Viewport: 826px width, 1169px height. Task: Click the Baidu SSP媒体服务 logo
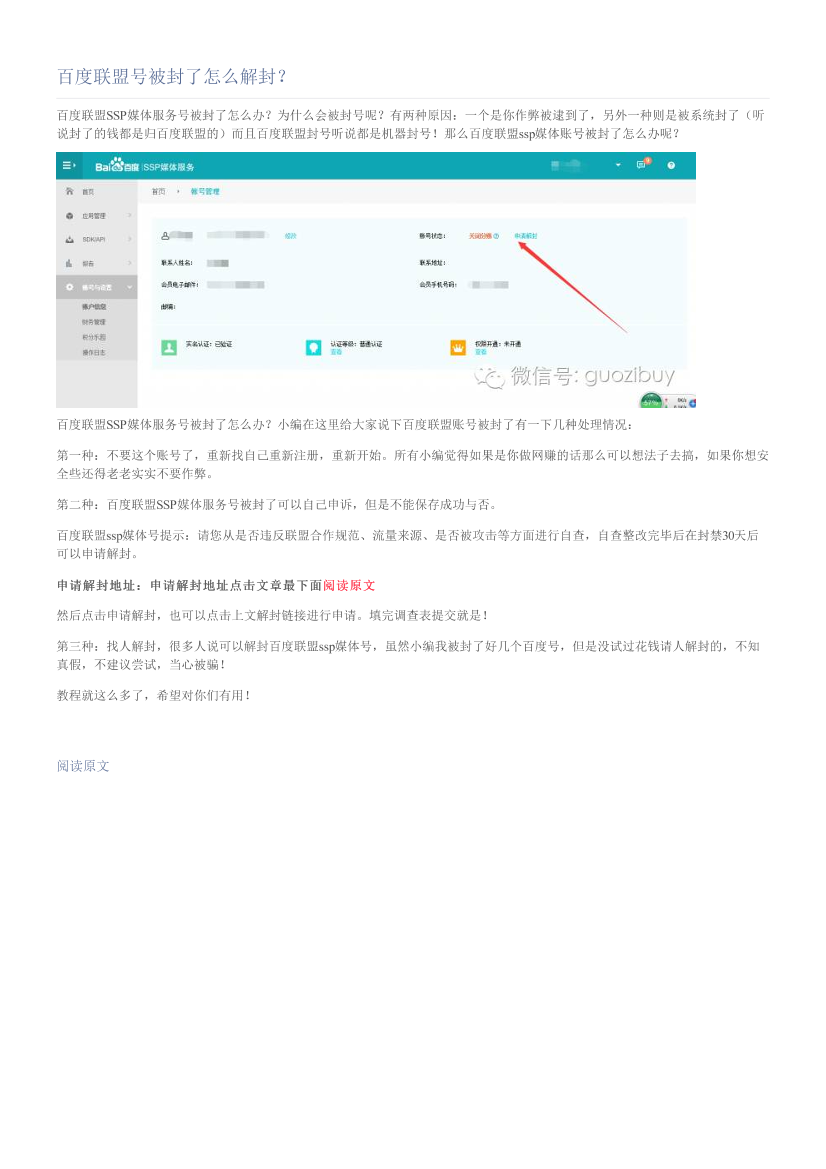click(145, 166)
